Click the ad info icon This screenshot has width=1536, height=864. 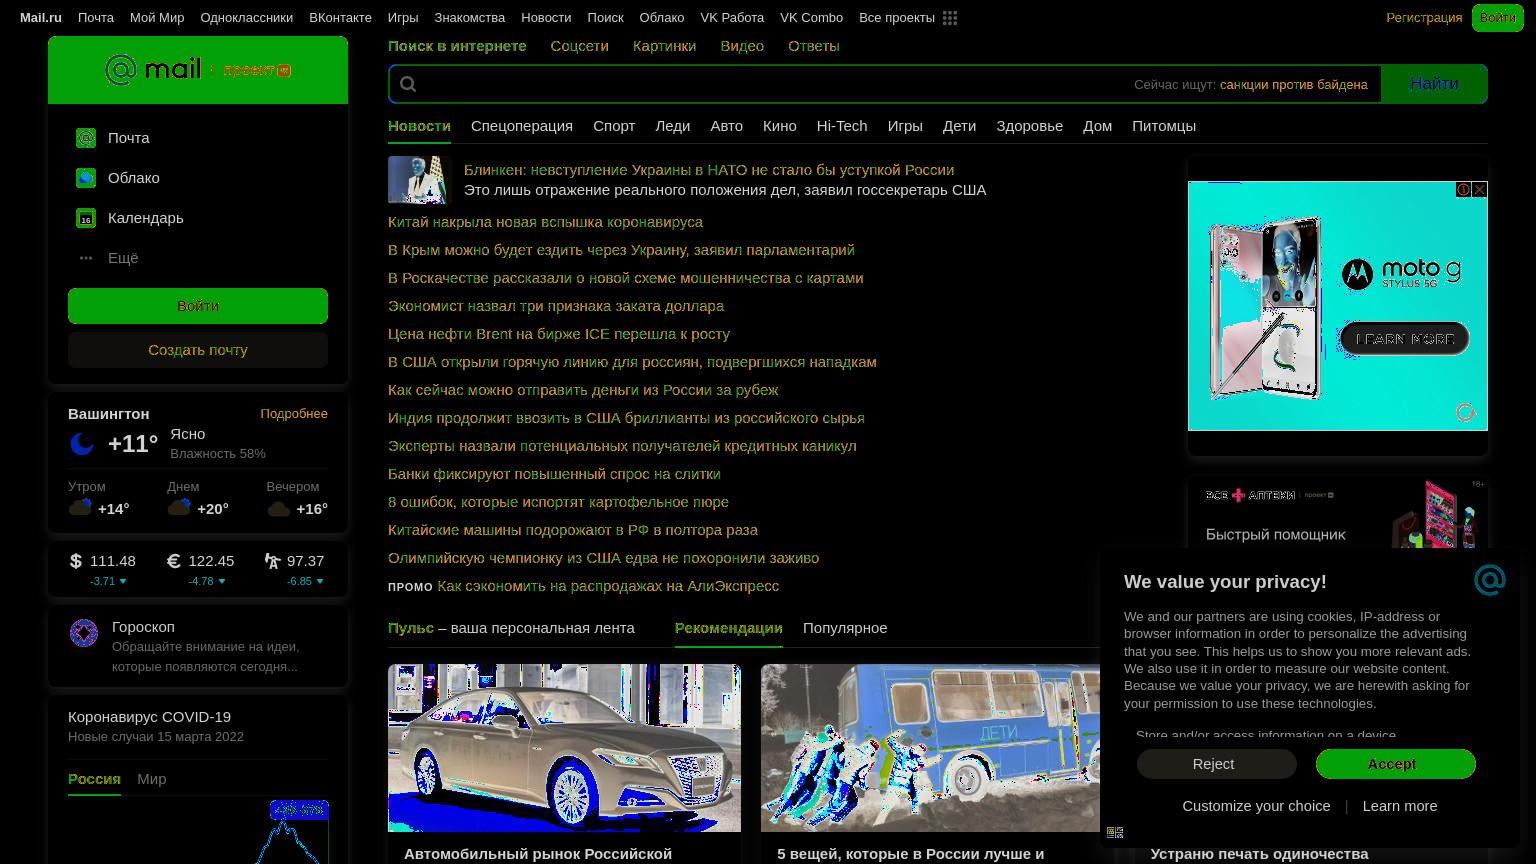[x=1463, y=189]
